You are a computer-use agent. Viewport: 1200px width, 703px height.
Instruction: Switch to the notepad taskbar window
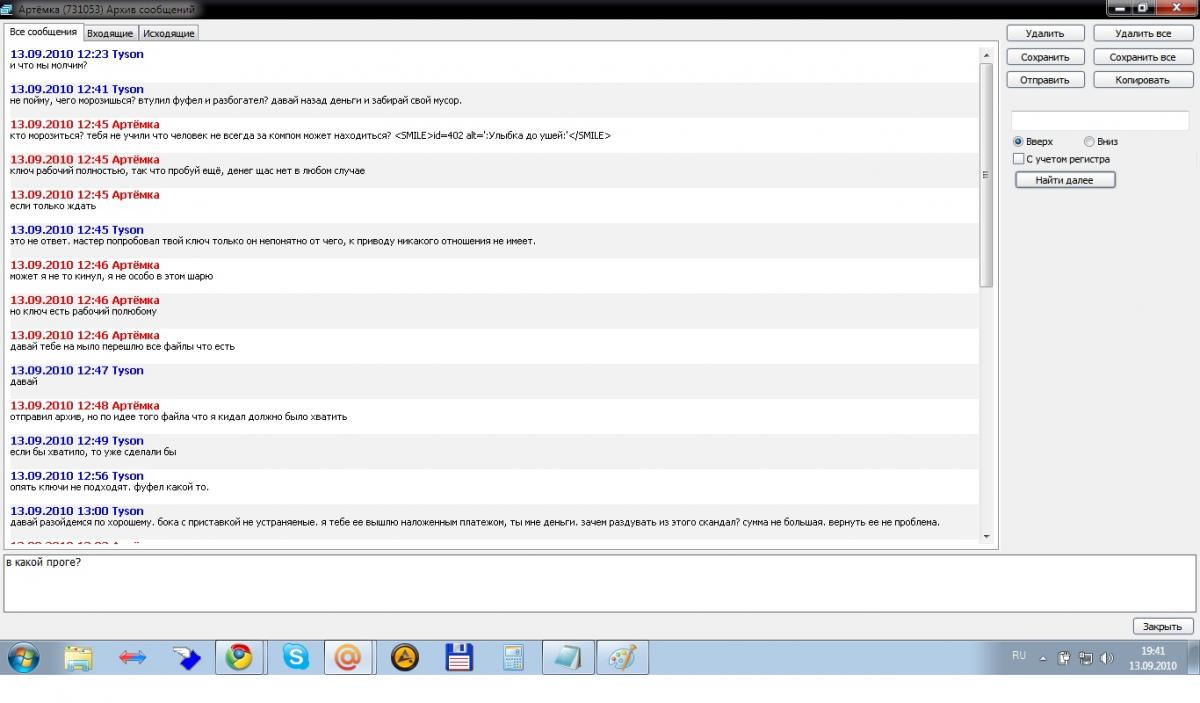567,657
